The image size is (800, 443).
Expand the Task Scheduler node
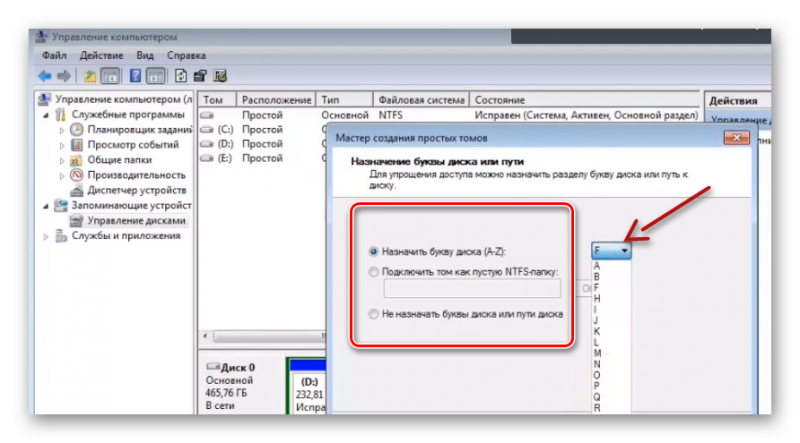point(61,130)
